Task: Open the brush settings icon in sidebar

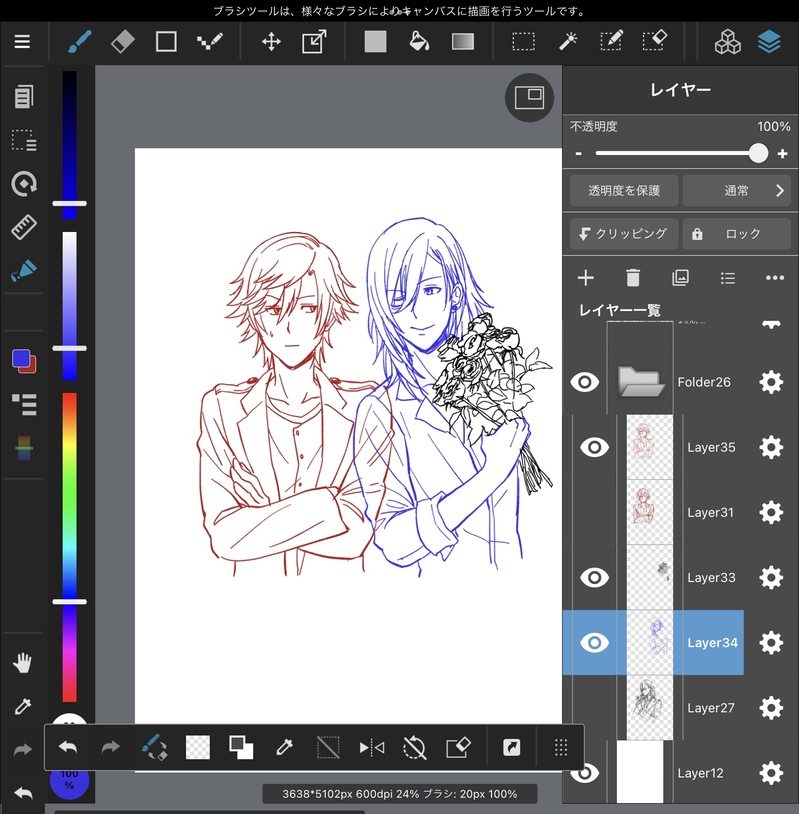Action: 24,270
